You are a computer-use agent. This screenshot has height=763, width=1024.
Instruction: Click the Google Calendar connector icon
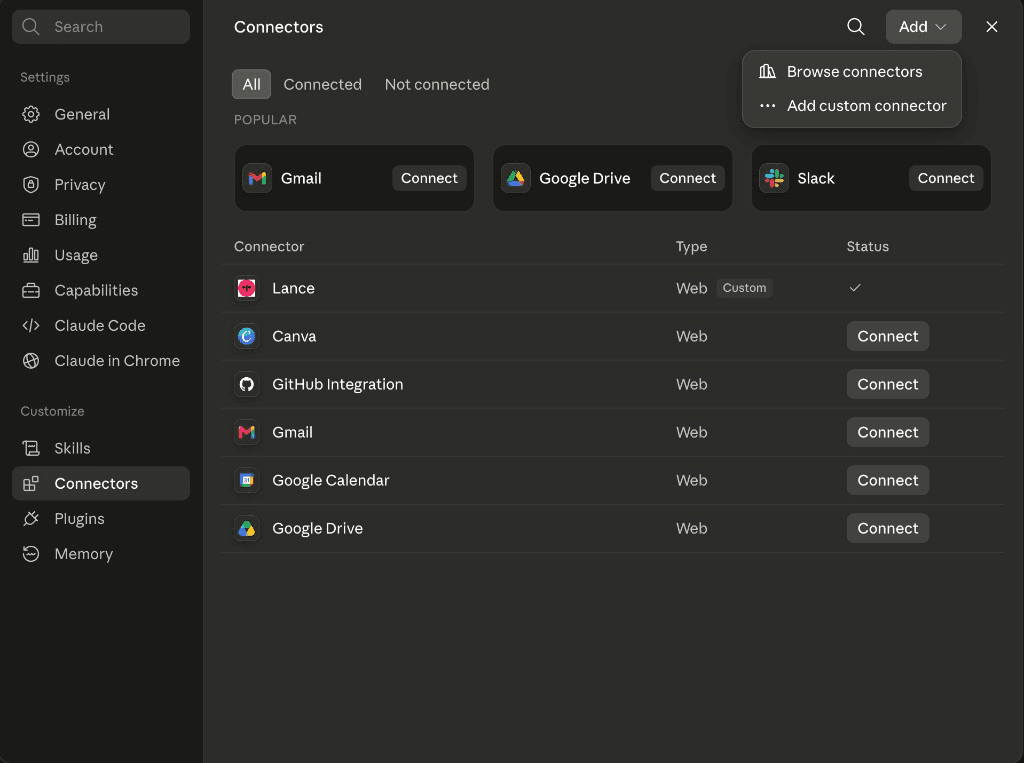point(247,480)
